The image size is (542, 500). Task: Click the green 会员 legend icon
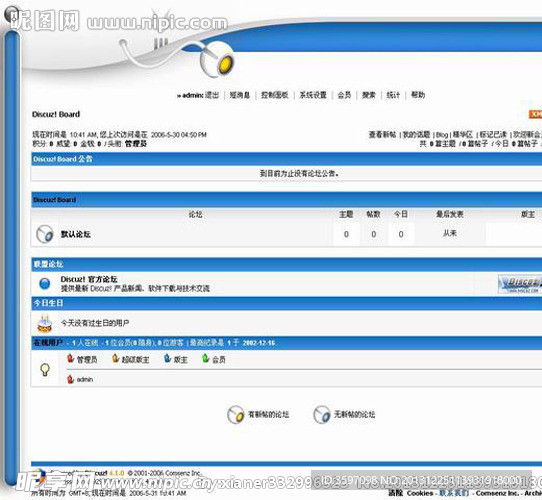206,359
